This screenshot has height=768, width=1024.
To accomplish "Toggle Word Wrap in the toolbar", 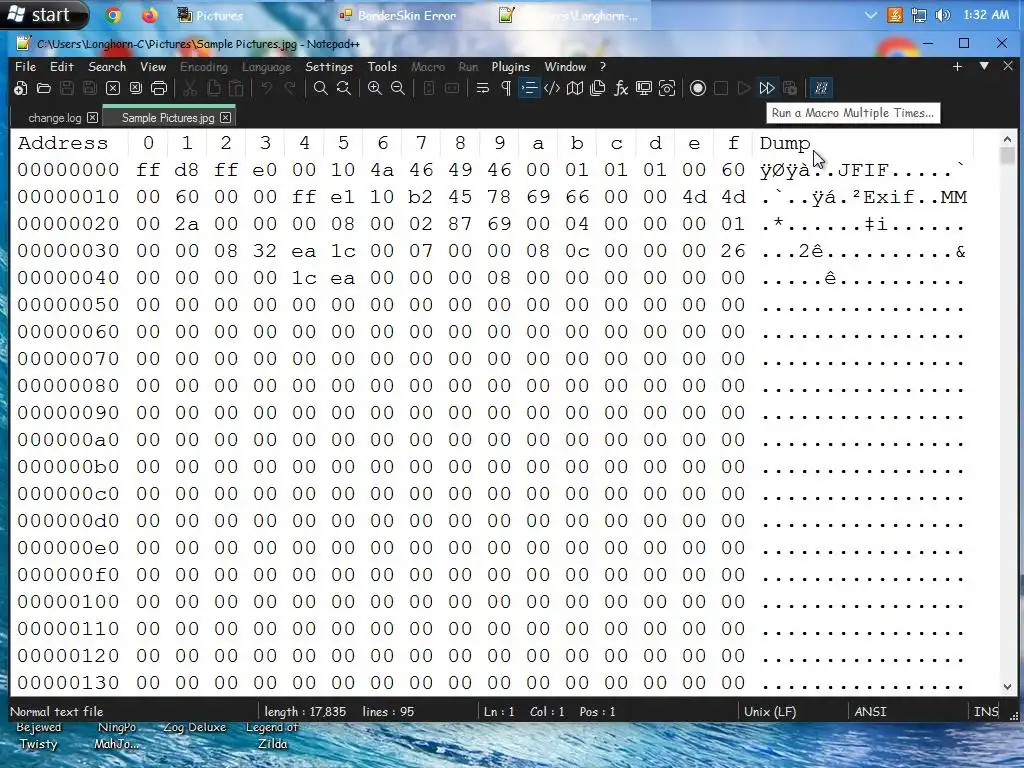I will 483,88.
